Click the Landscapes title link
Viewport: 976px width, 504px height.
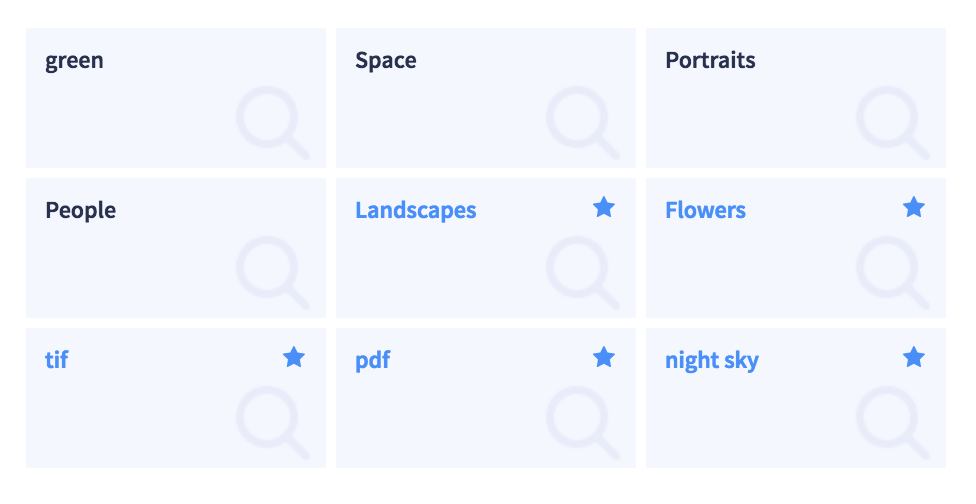coord(416,210)
